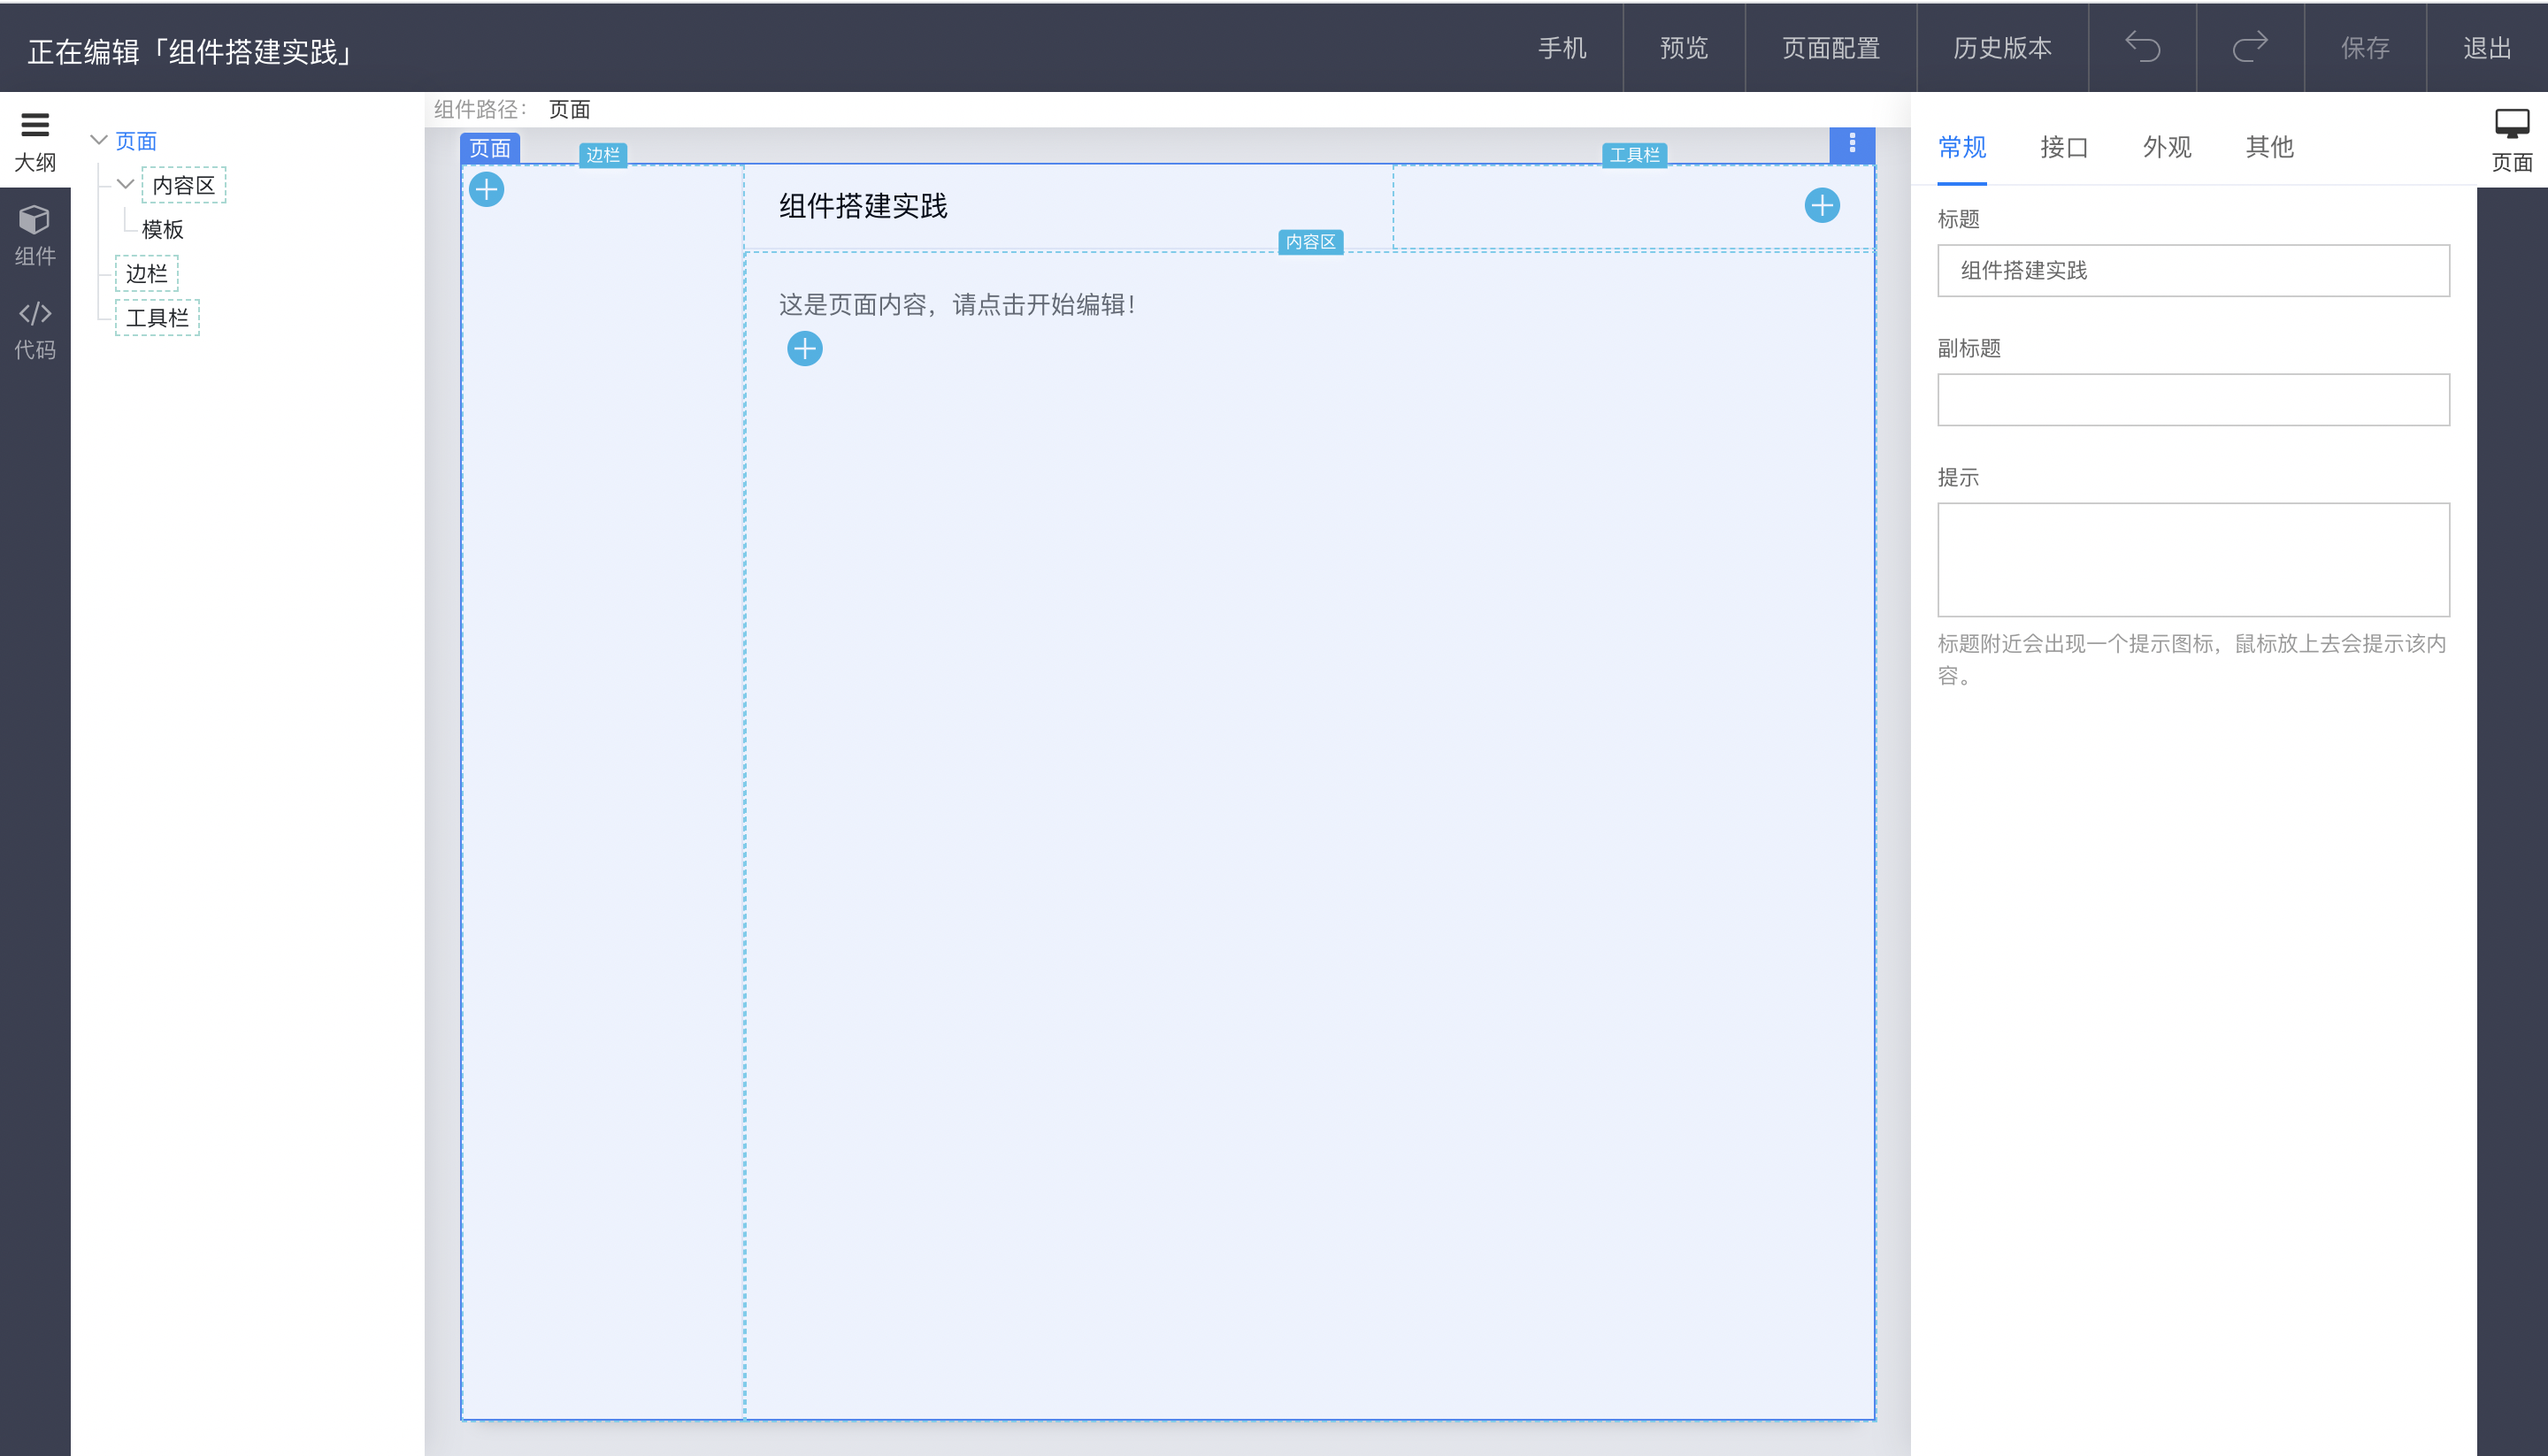
Task: Open the 页面 three-dot options menu
Action: point(1852,144)
